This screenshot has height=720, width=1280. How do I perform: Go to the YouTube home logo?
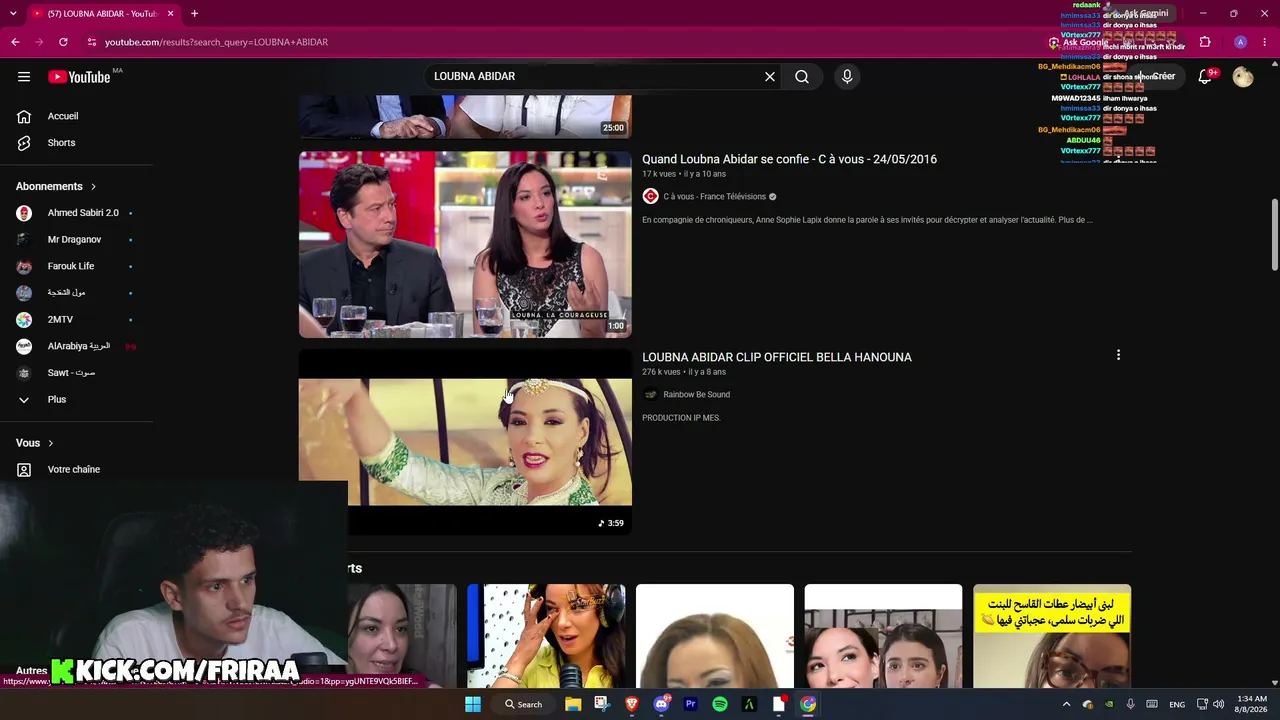79,77
